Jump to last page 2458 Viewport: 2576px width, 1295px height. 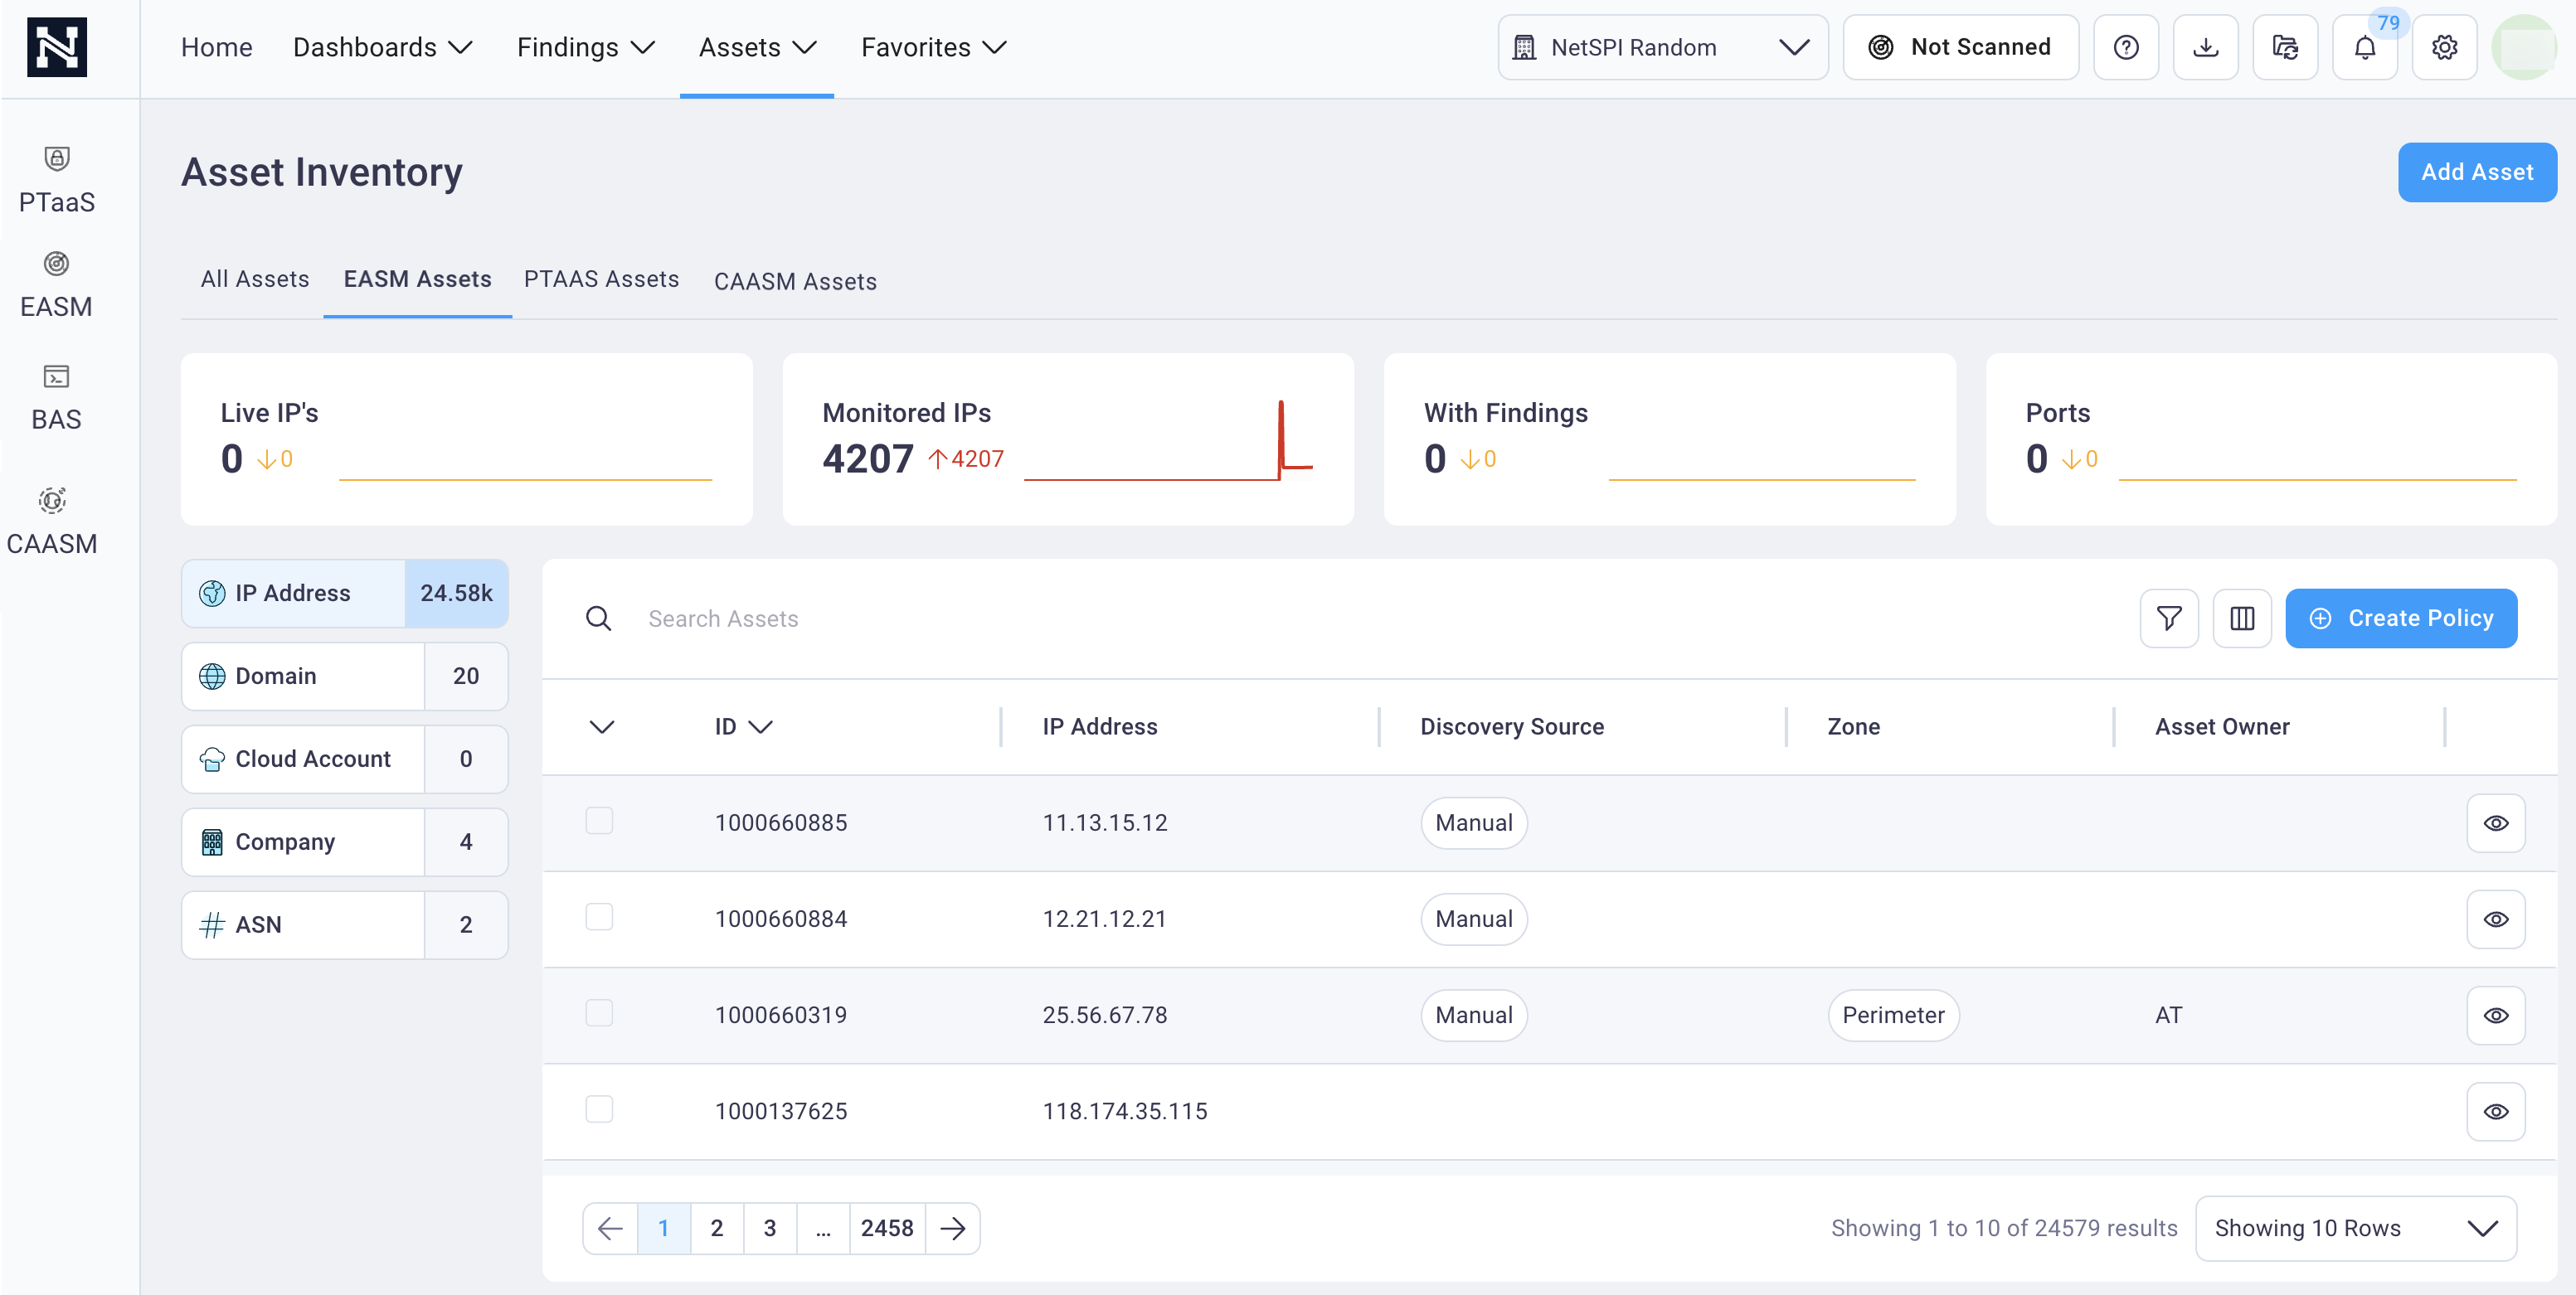(x=887, y=1227)
